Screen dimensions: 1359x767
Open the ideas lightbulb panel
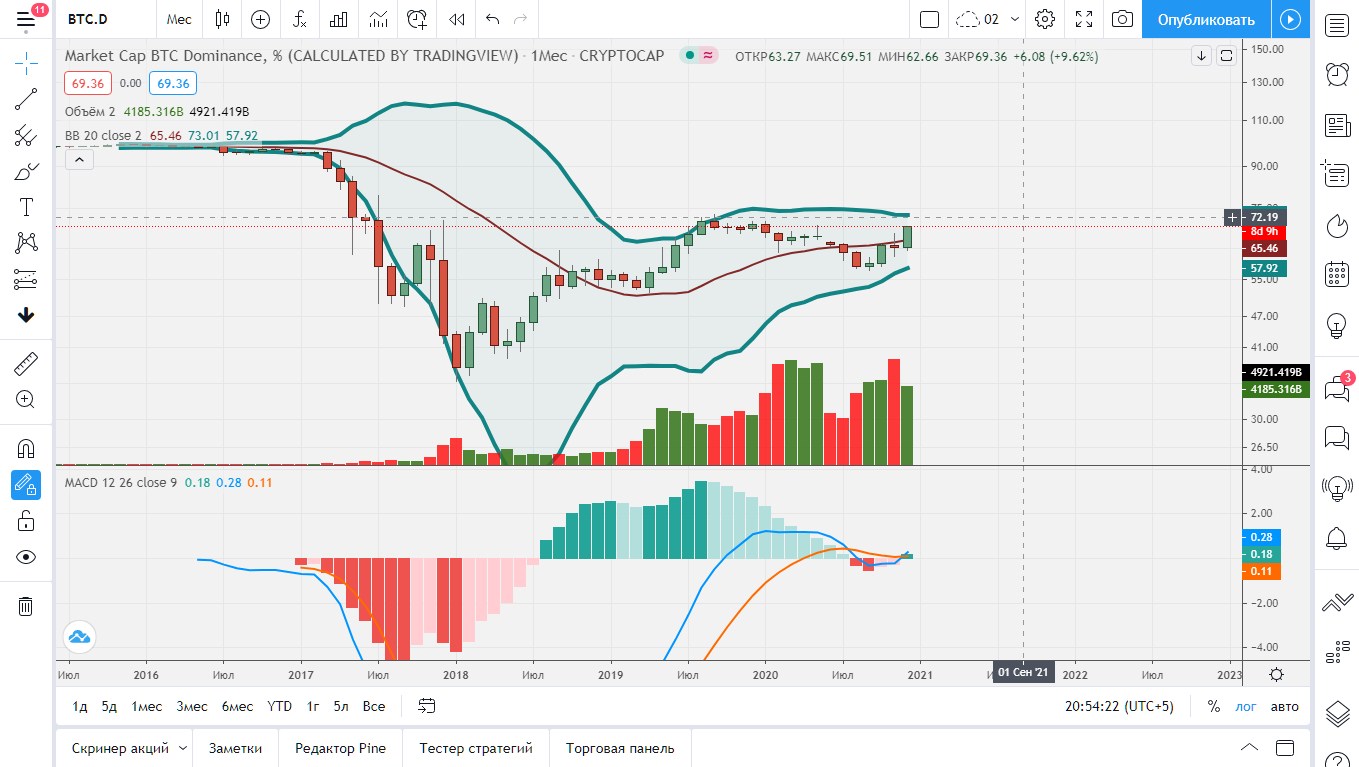pos(1336,324)
